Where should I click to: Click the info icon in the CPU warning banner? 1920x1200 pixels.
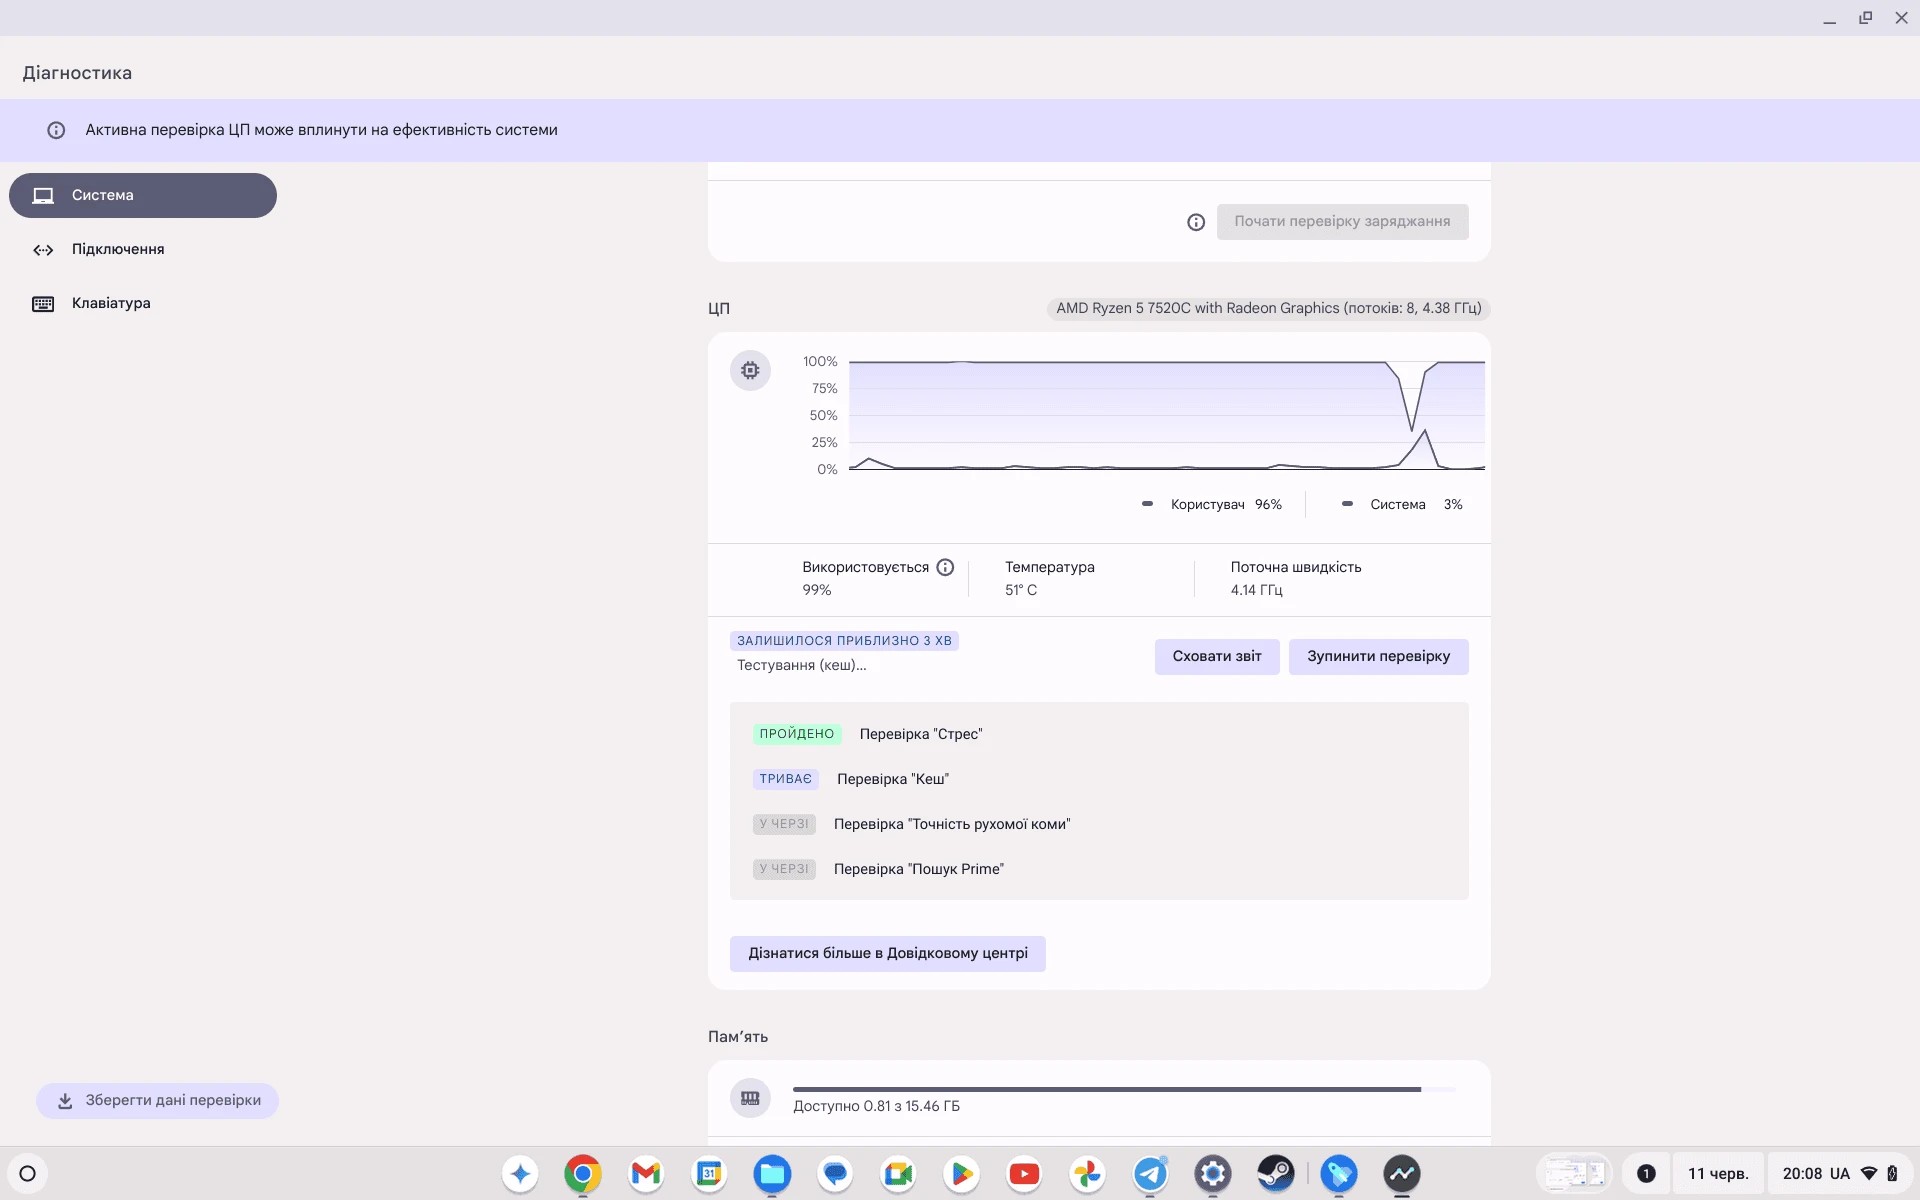[x=55, y=130]
